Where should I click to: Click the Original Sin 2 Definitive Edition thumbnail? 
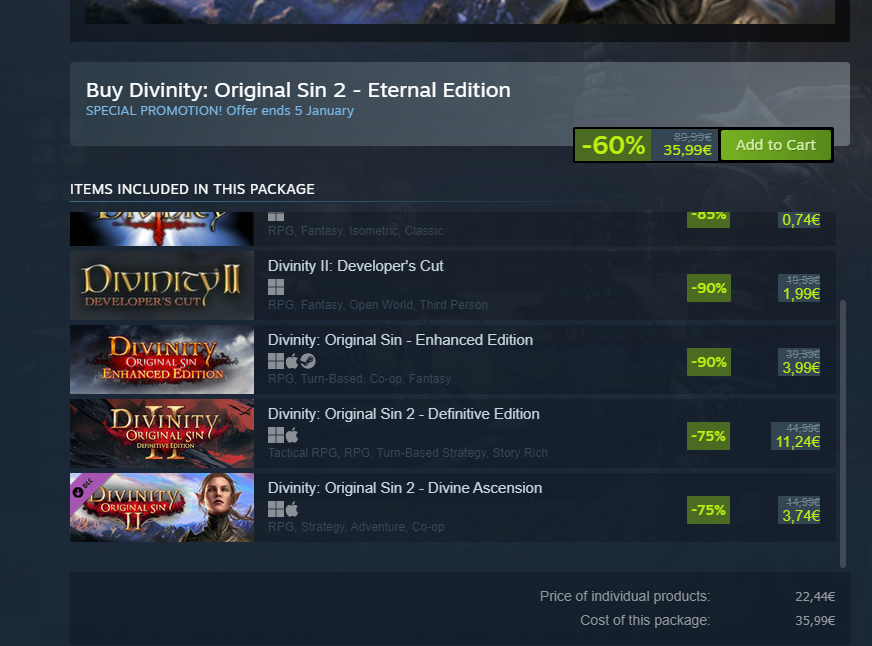point(162,433)
